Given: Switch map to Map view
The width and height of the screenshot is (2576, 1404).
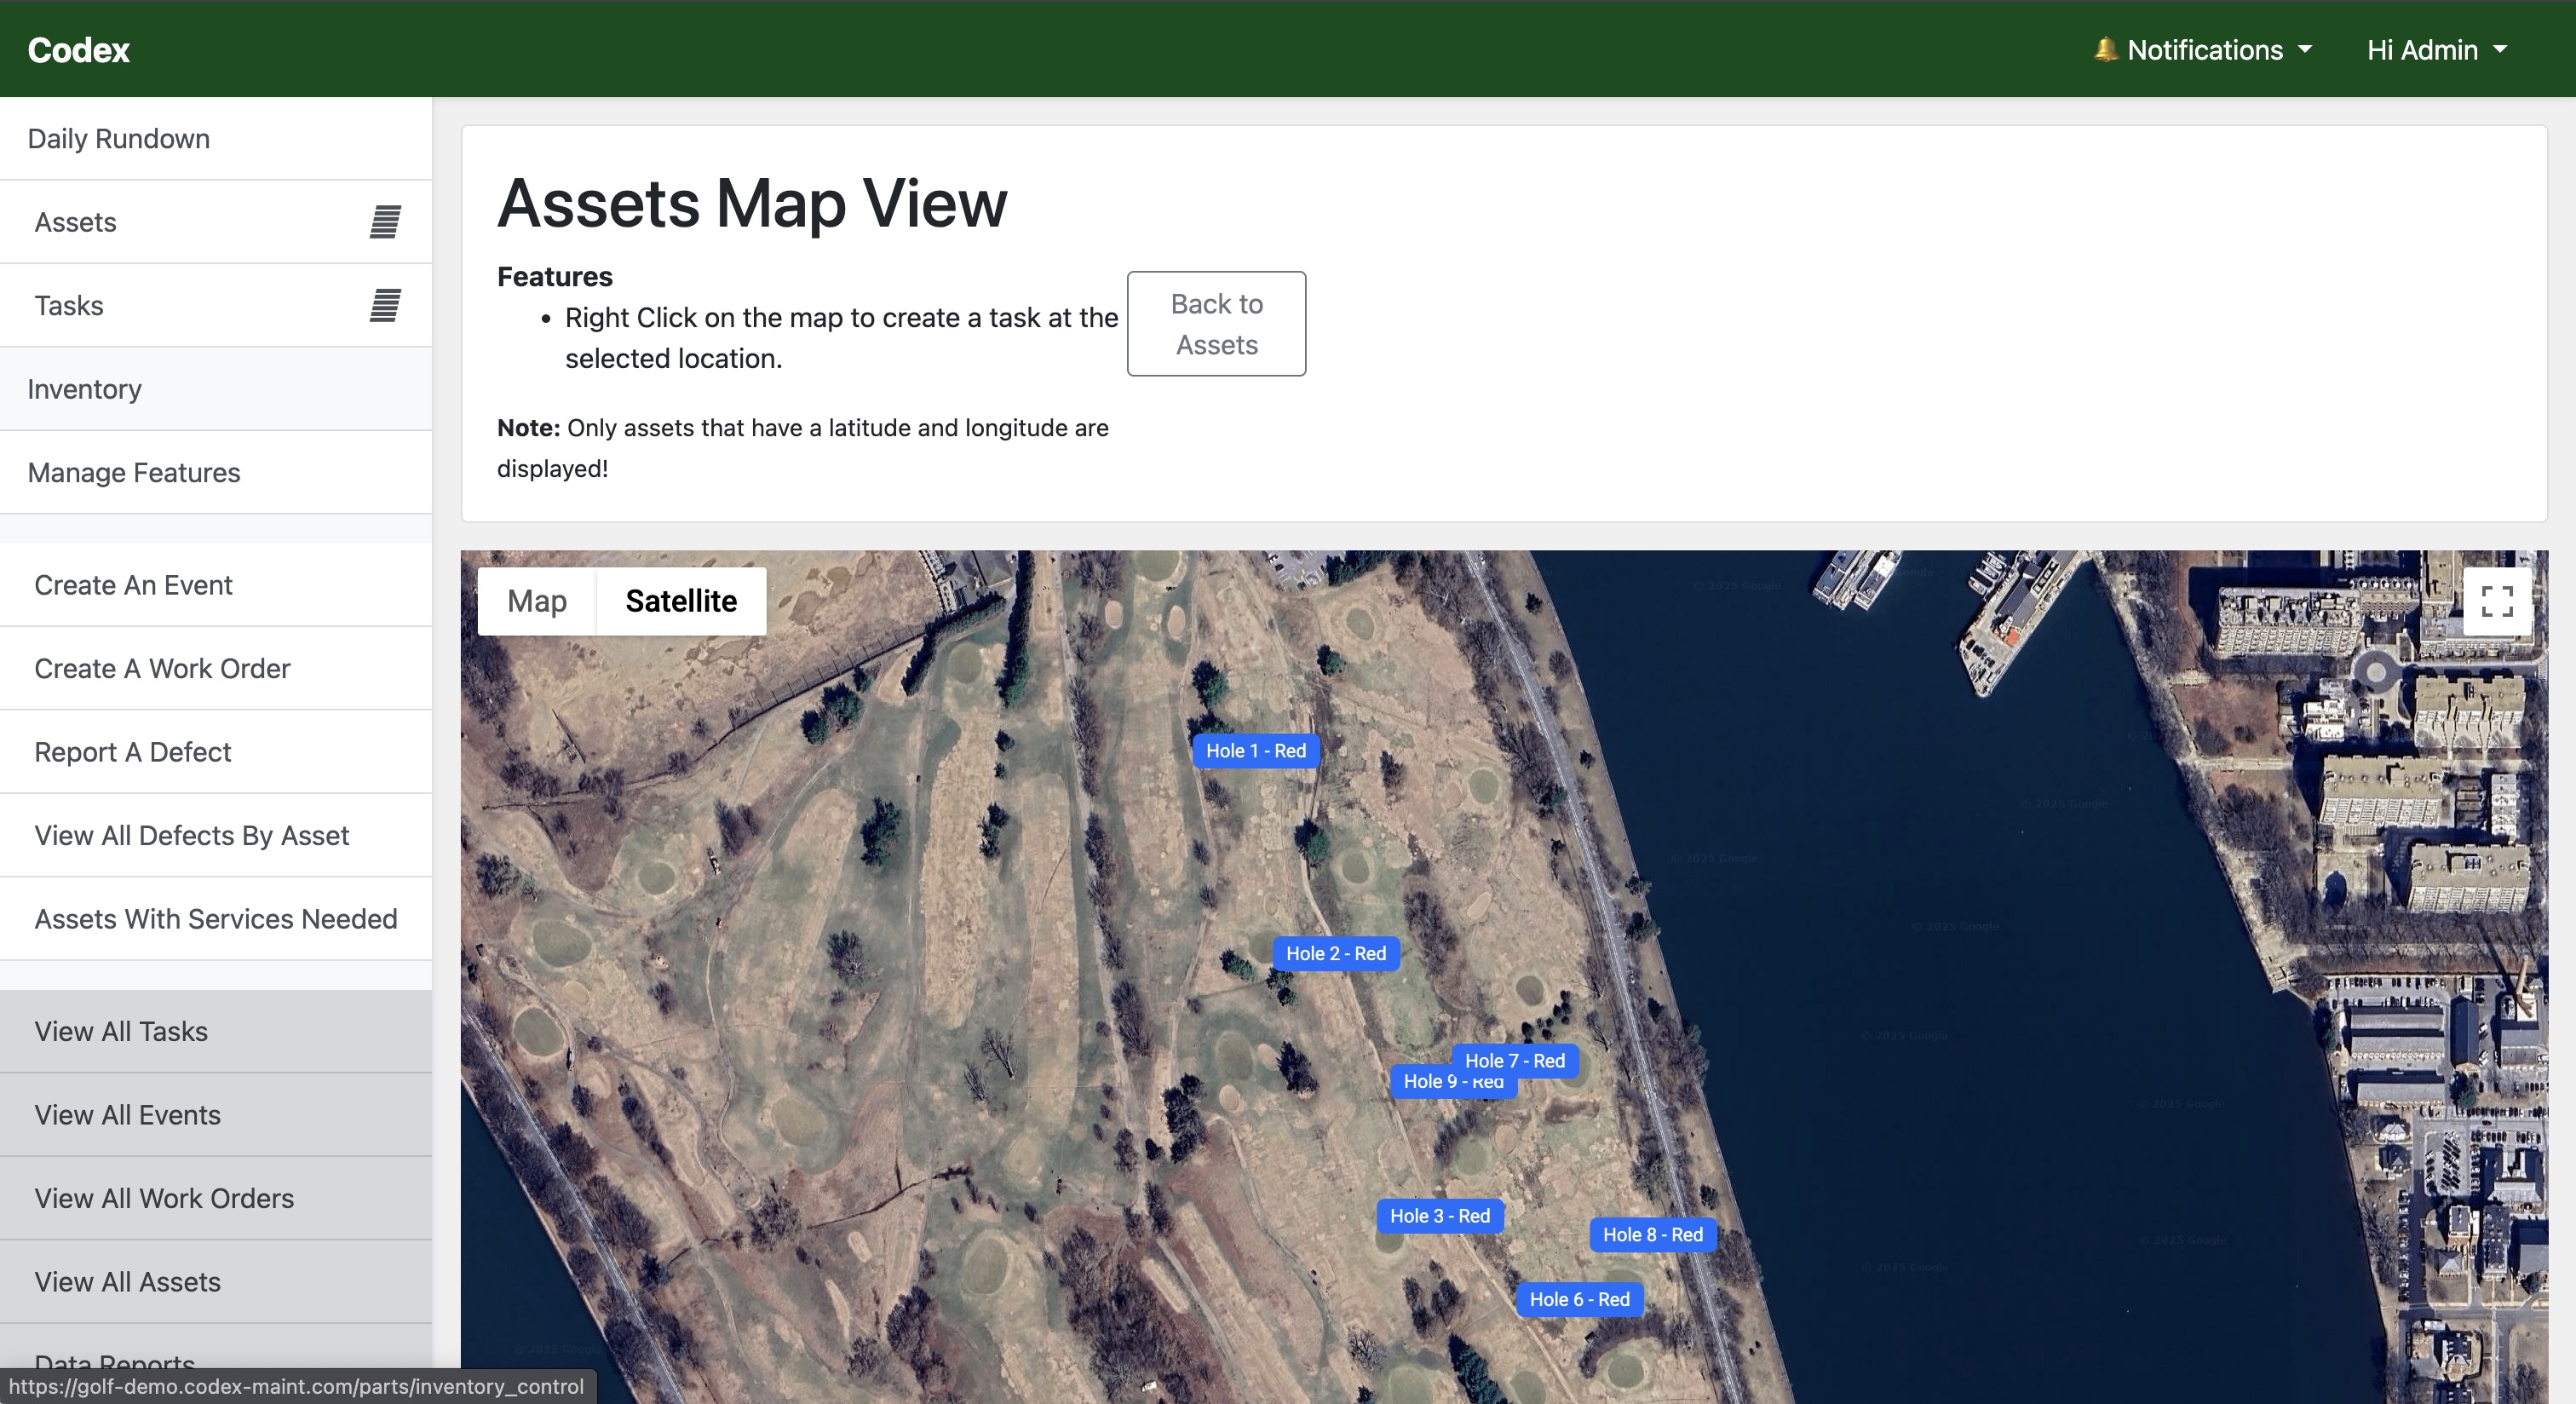Looking at the screenshot, I should 537,601.
